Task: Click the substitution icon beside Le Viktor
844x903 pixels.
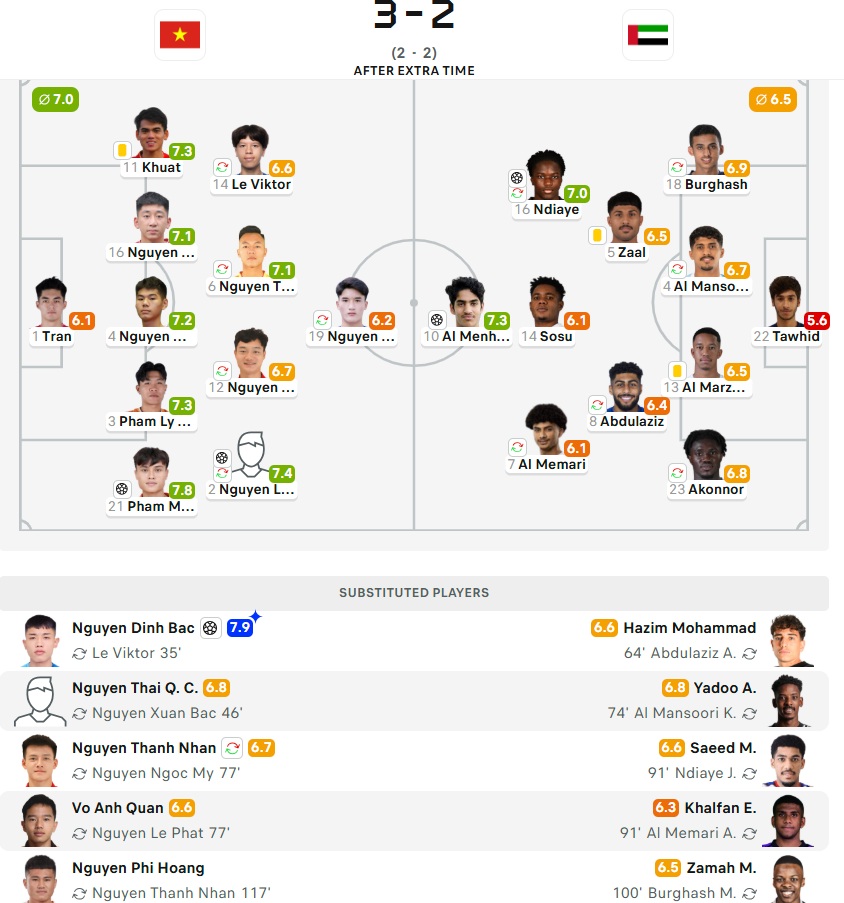Action: (222, 167)
